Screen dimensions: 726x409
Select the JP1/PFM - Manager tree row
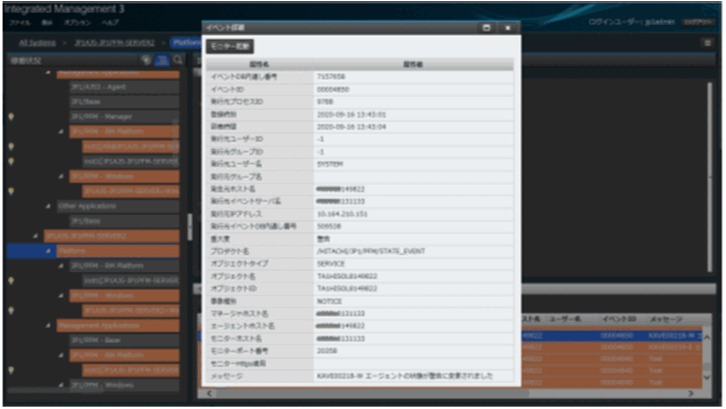point(124,117)
